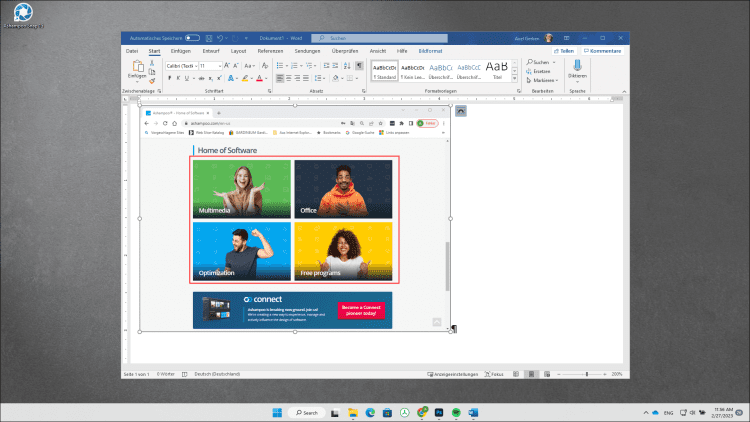
Task: Toggle subscript formatting
Action: 210,78
